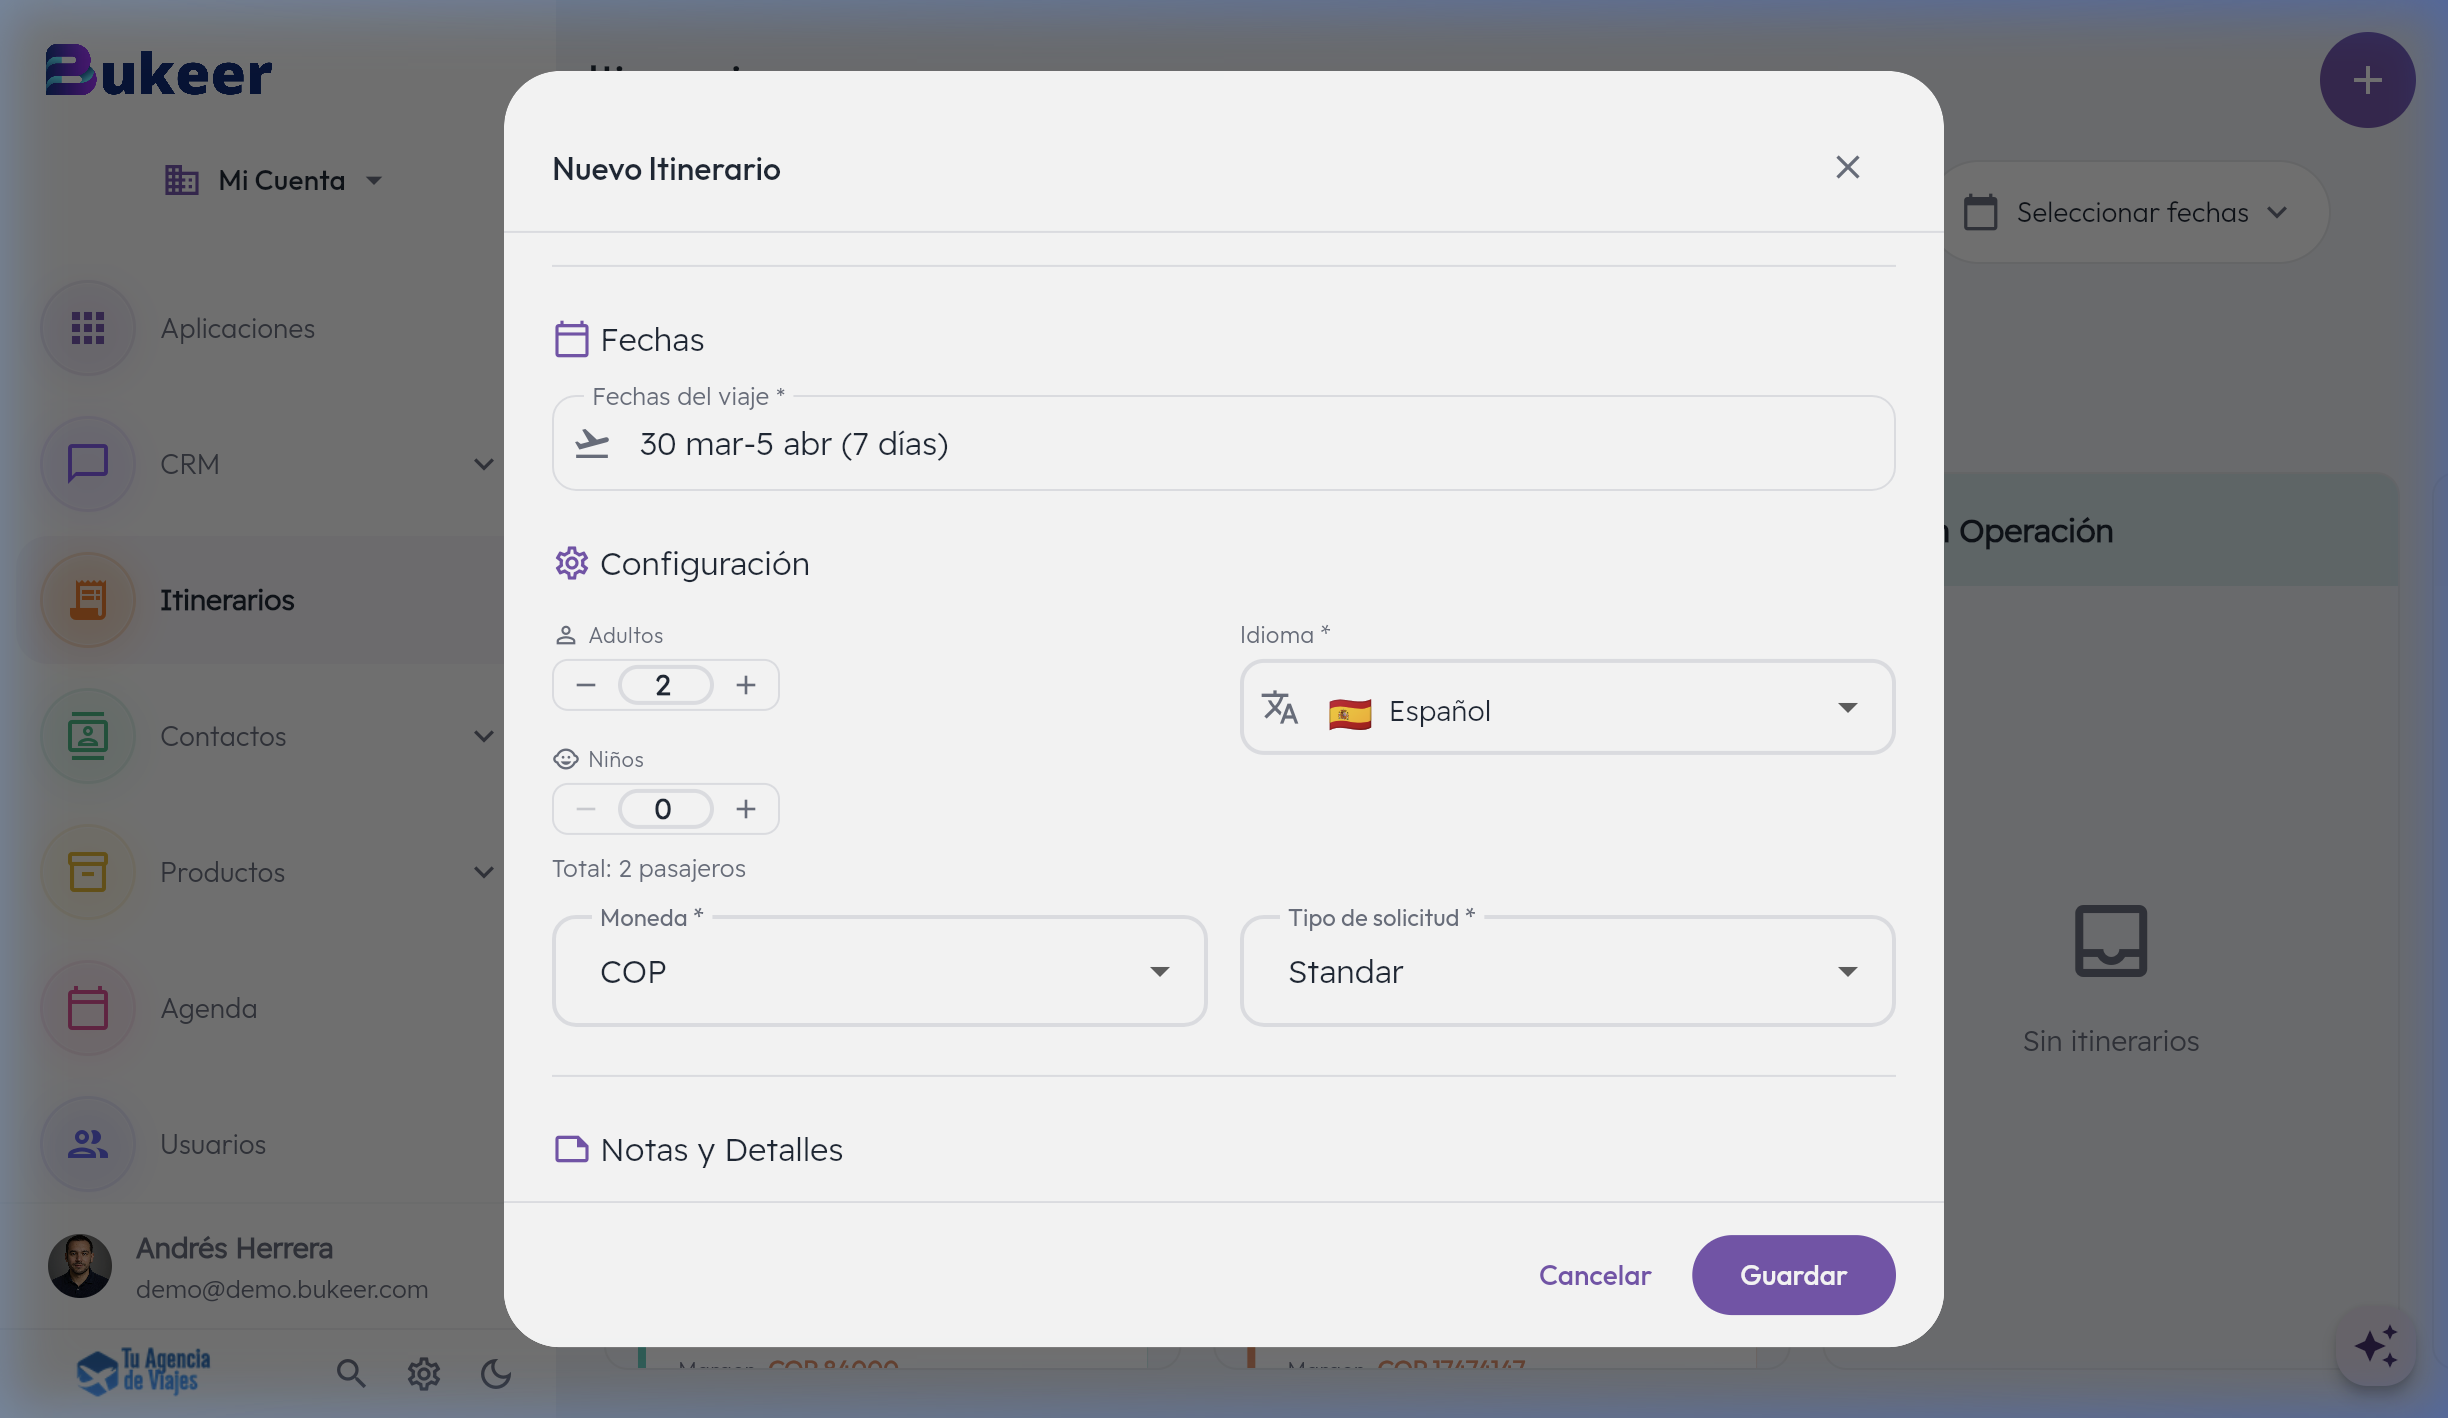Open the Tipo de solicitud Standar dropdown

pyautogui.click(x=1566, y=971)
